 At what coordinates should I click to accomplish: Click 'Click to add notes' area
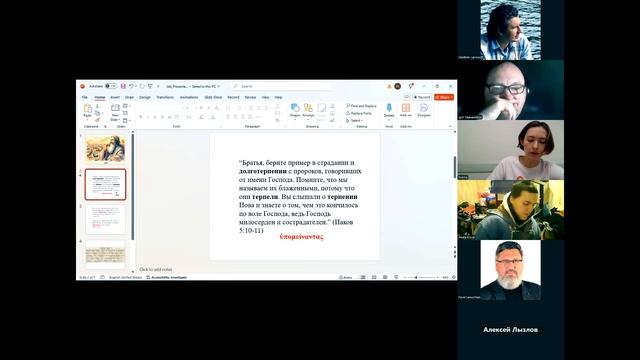(x=156, y=269)
